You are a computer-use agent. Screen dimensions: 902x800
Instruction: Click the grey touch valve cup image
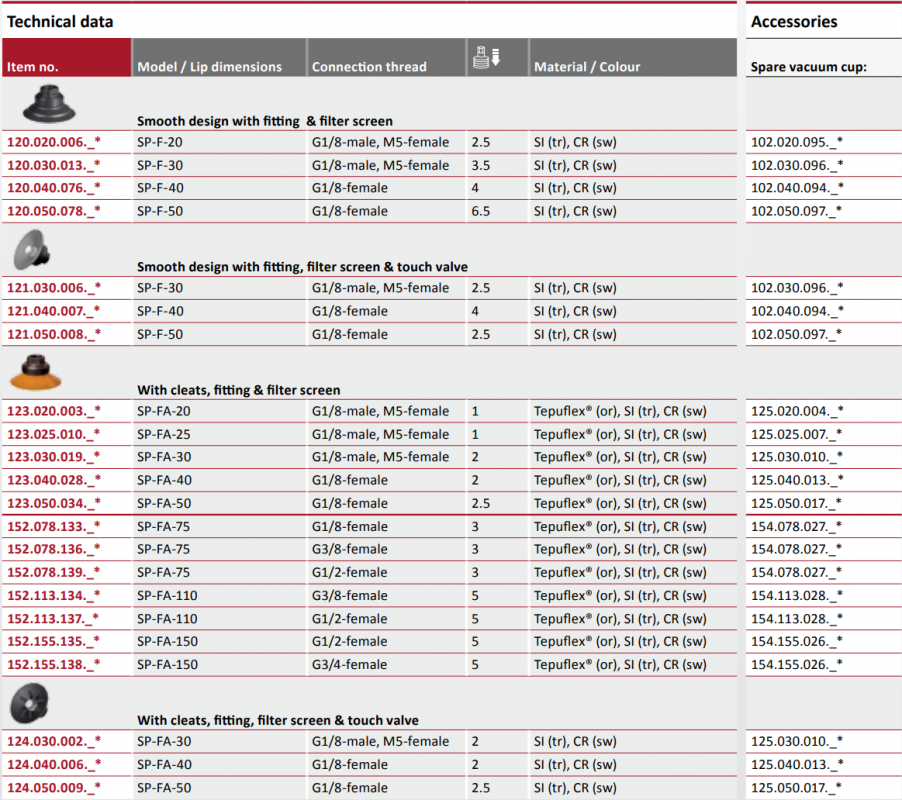click(x=32, y=250)
